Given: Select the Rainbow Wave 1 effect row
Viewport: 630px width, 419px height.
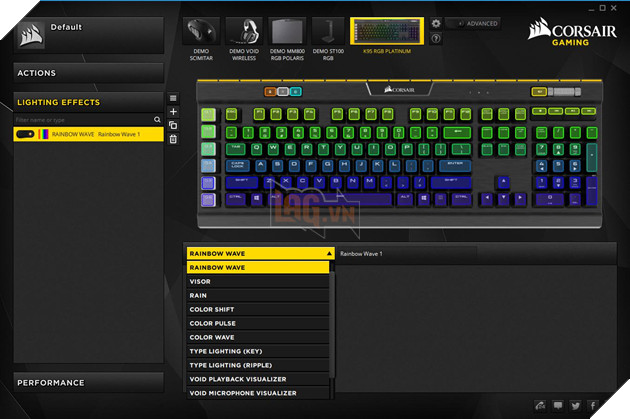Looking at the screenshot, I should point(89,134).
